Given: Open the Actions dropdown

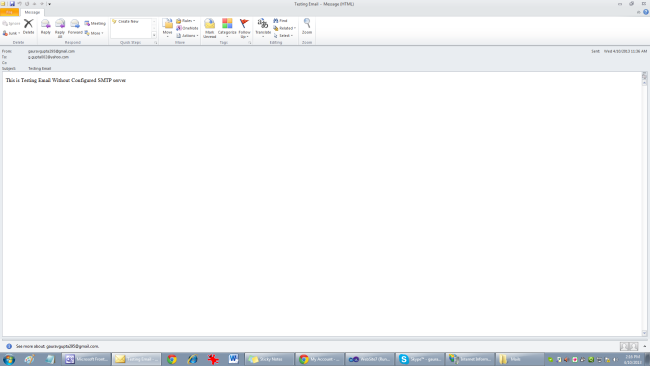Looking at the screenshot, I should [187, 36].
